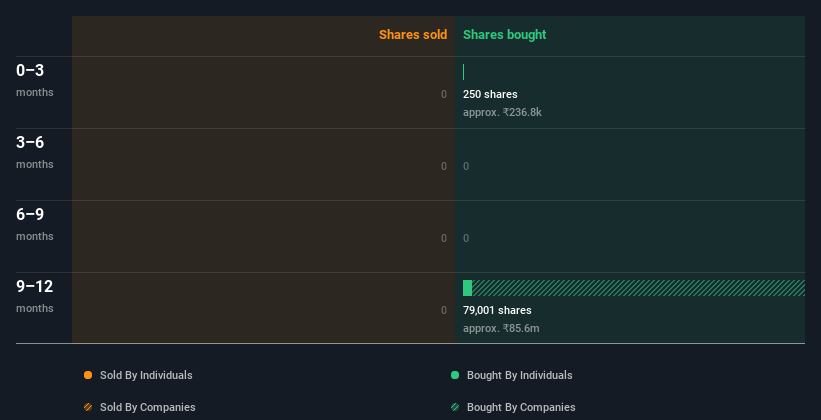Click the approx. ₹236.8k amount

[502, 112]
